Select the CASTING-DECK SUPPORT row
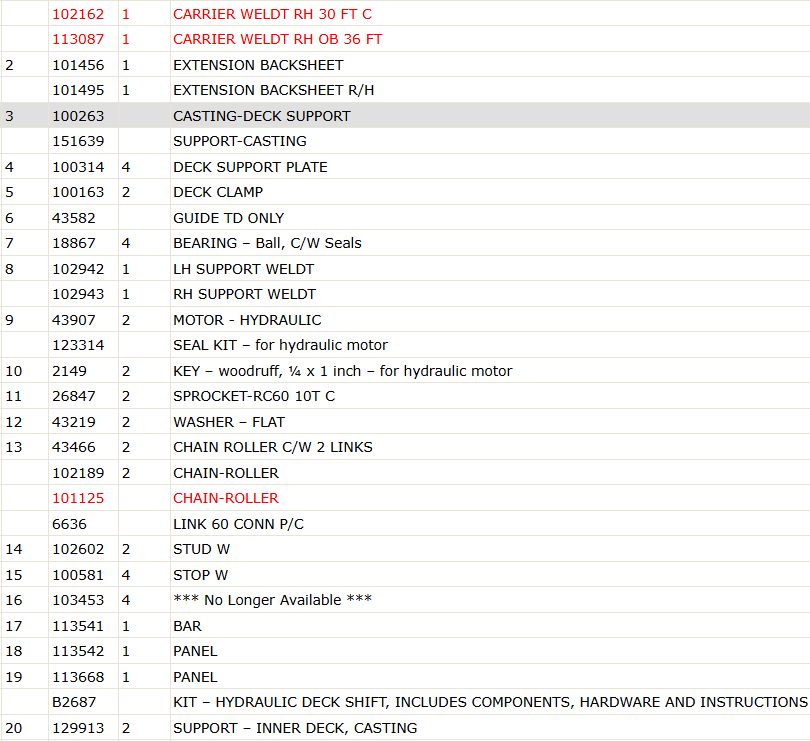 click(x=405, y=116)
